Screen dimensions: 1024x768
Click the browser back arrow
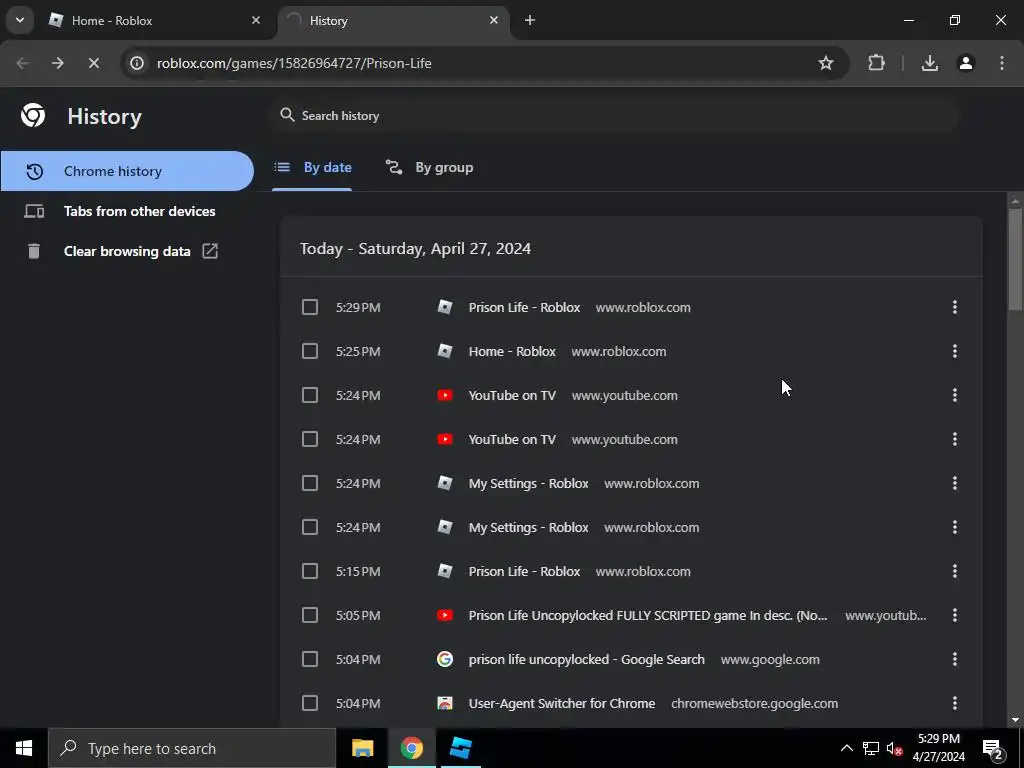pyautogui.click(x=22, y=63)
